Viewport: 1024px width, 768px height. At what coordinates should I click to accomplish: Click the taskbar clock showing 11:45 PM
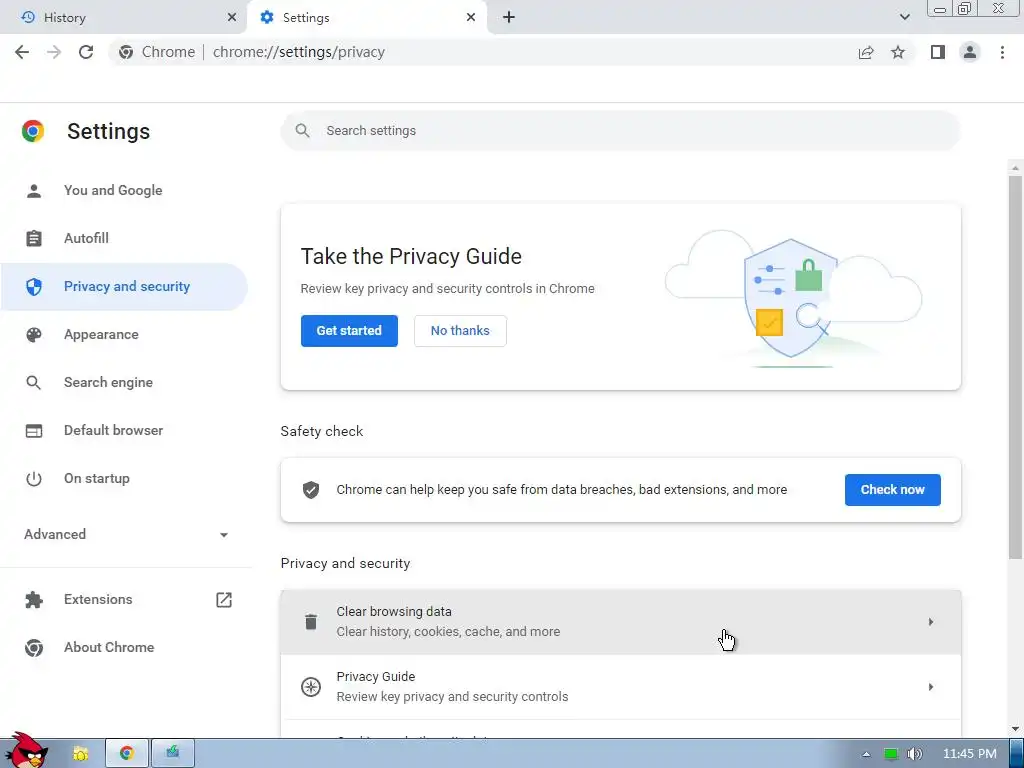coord(970,754)
